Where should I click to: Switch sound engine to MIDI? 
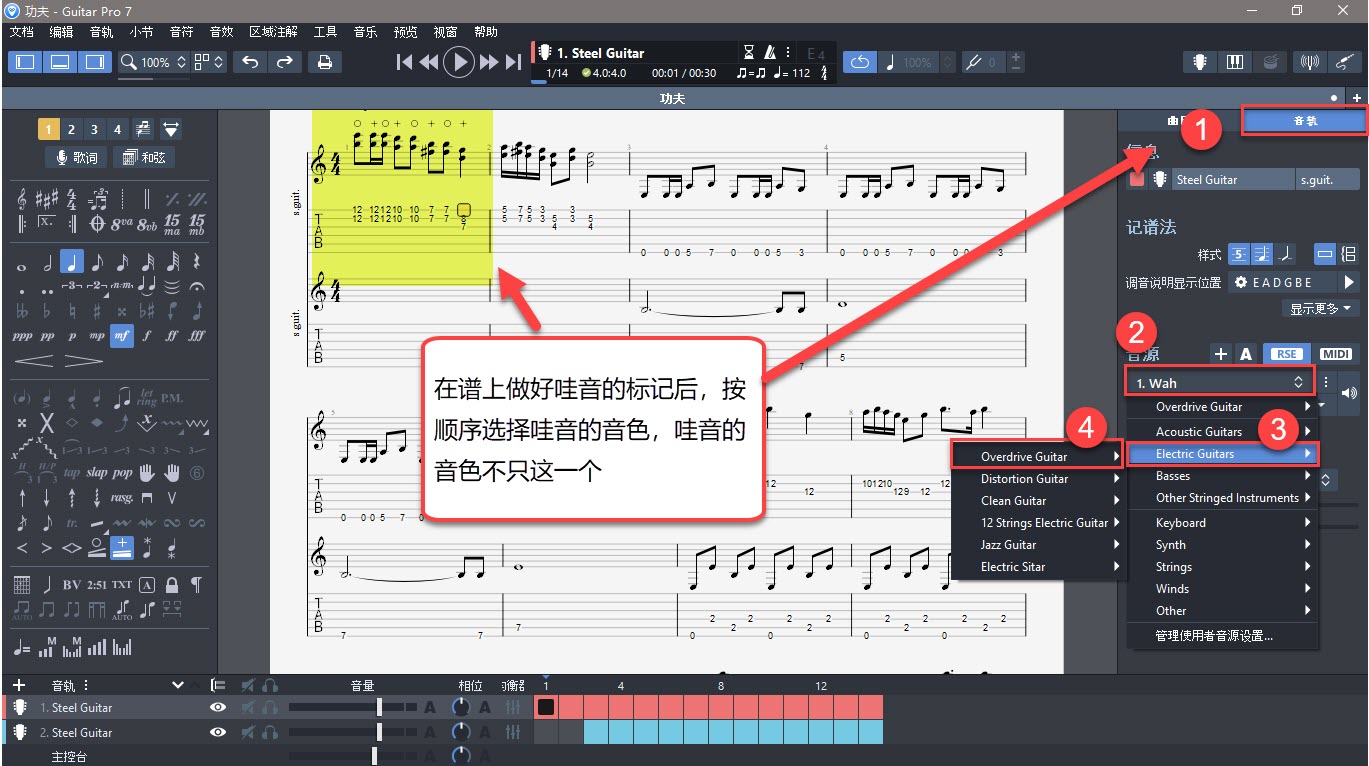point(1336,354)
